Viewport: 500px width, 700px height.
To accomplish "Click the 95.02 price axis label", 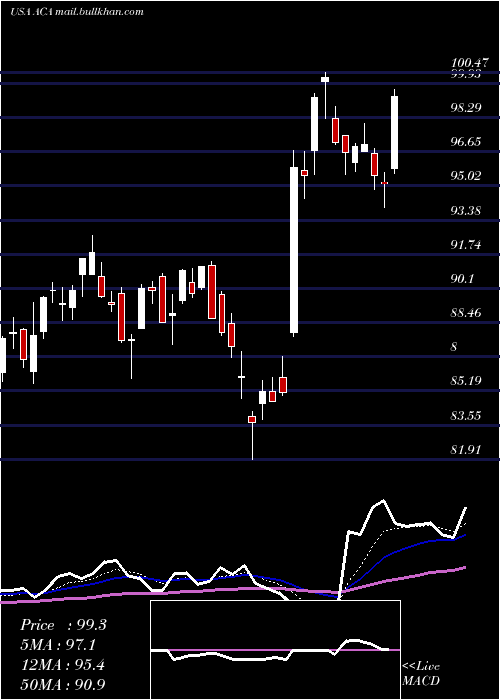I will point(466,176).
